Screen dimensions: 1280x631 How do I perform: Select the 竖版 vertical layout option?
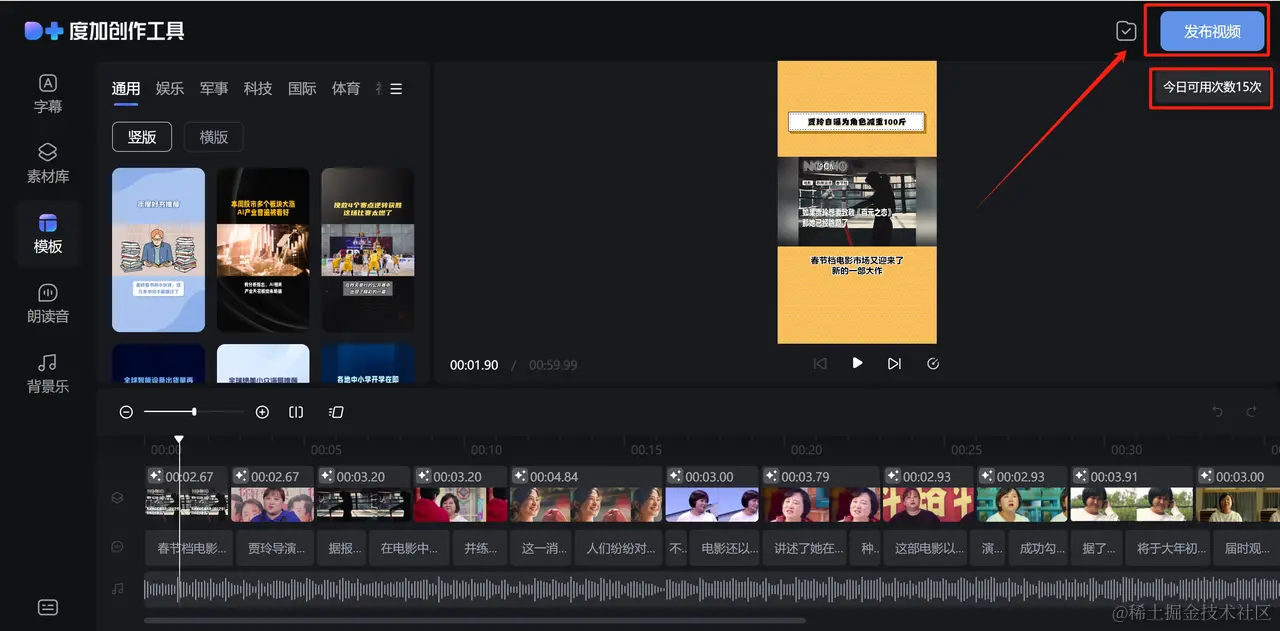coord(142,137)
